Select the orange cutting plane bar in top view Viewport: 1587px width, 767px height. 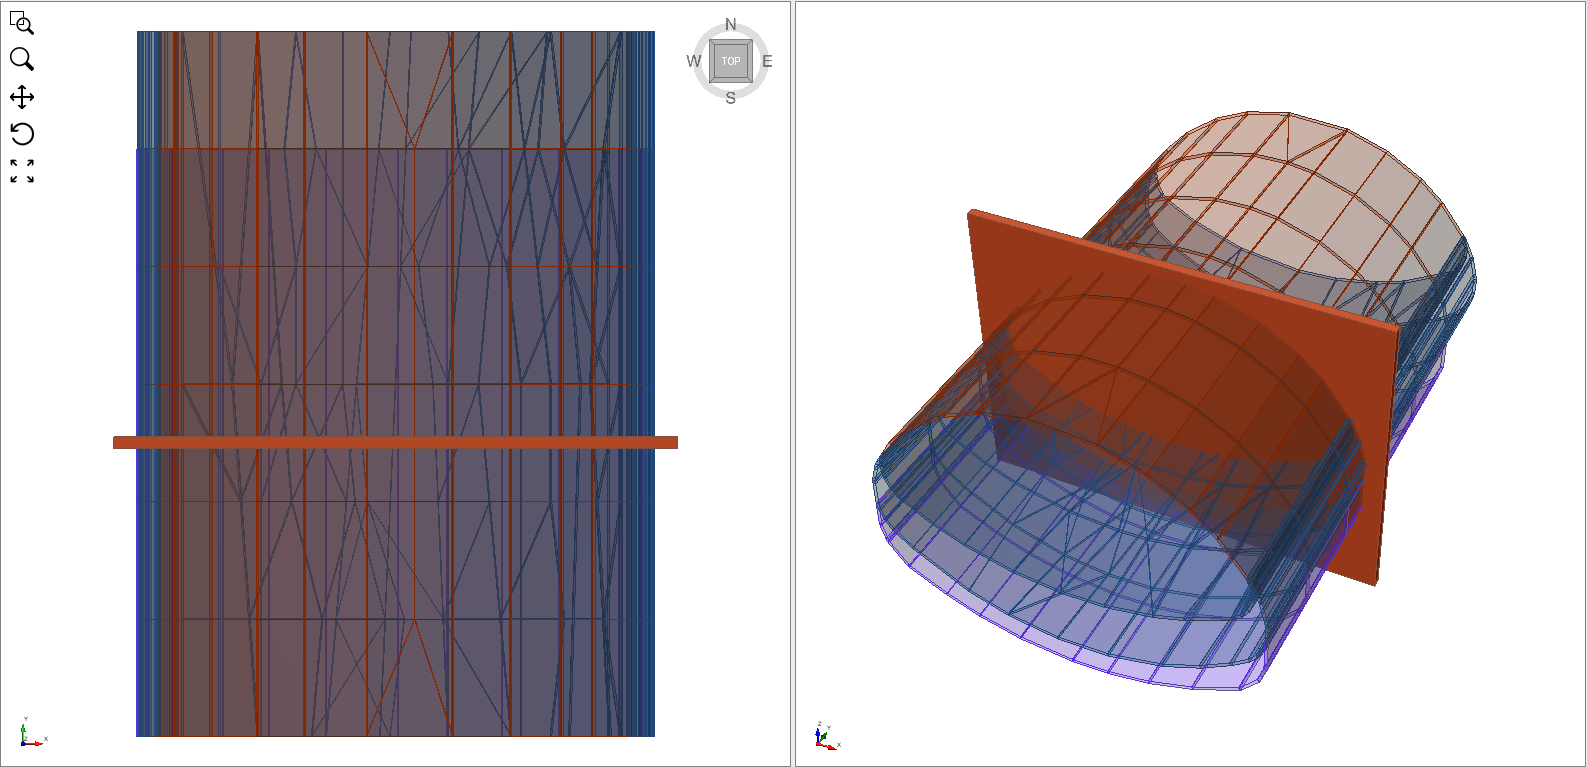[x=395, y=442]
